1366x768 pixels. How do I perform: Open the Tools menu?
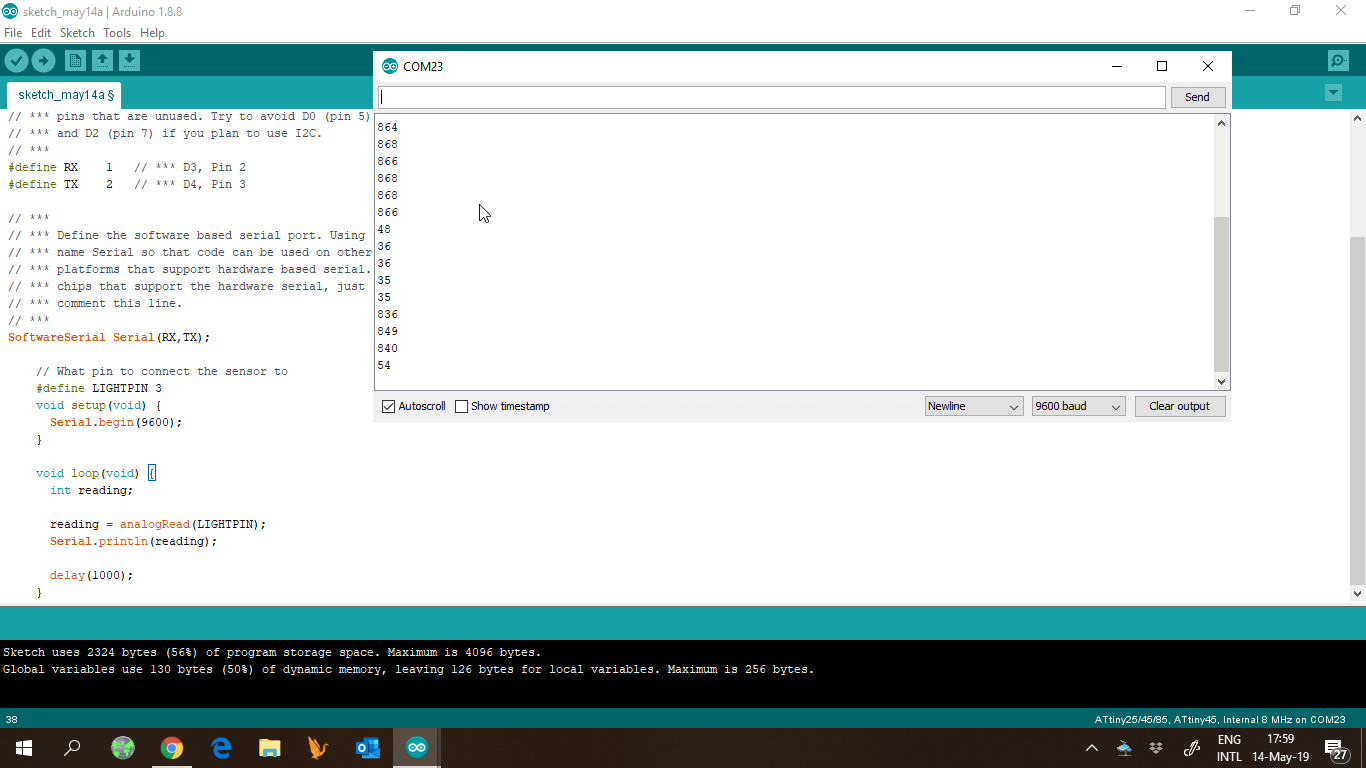pyautogui.click(x=117, y=33)
